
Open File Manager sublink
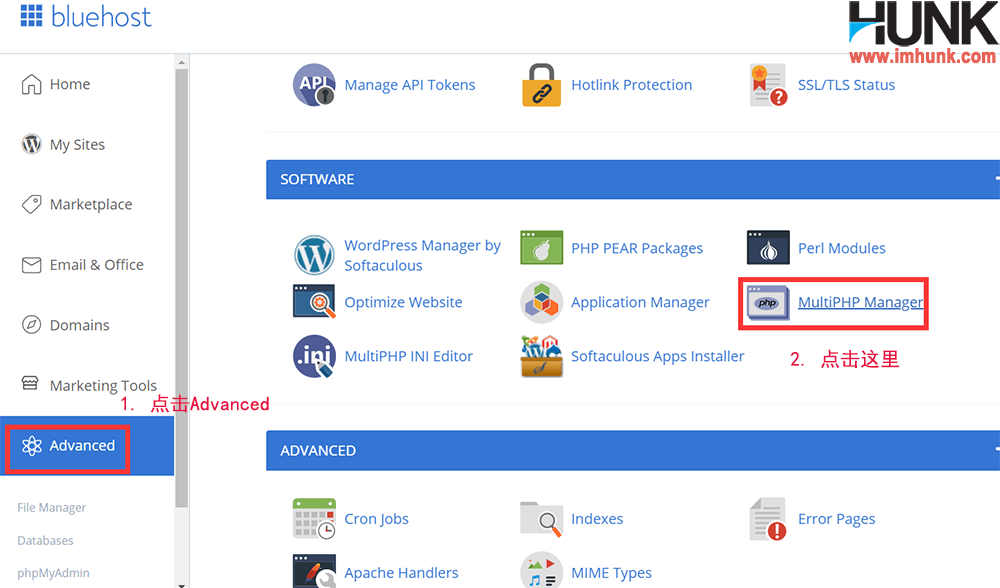(52, 508)
